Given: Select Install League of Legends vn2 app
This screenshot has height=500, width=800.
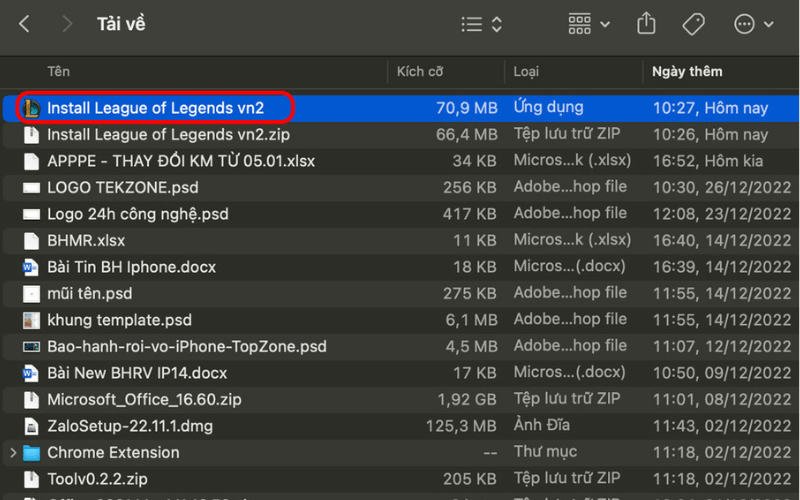Looking at the screenshot, I should (156, 108).
